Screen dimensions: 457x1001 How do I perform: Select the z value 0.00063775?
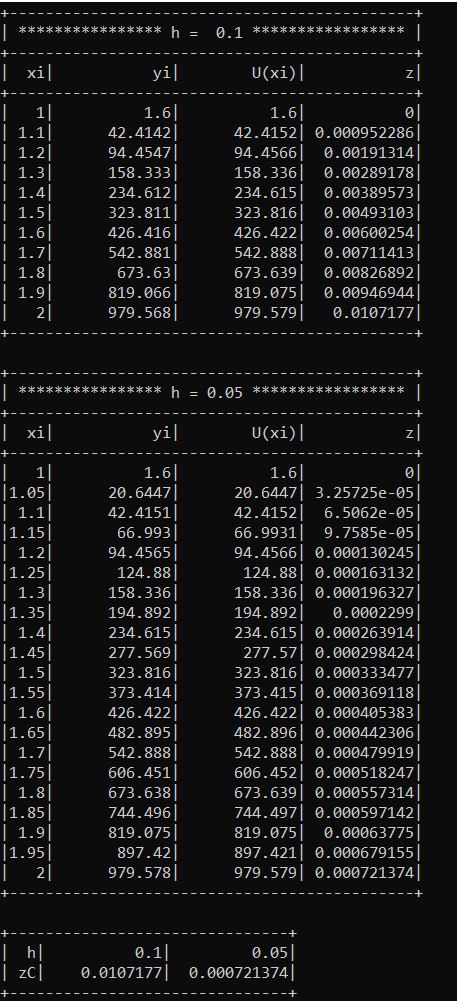pos(369,832)
